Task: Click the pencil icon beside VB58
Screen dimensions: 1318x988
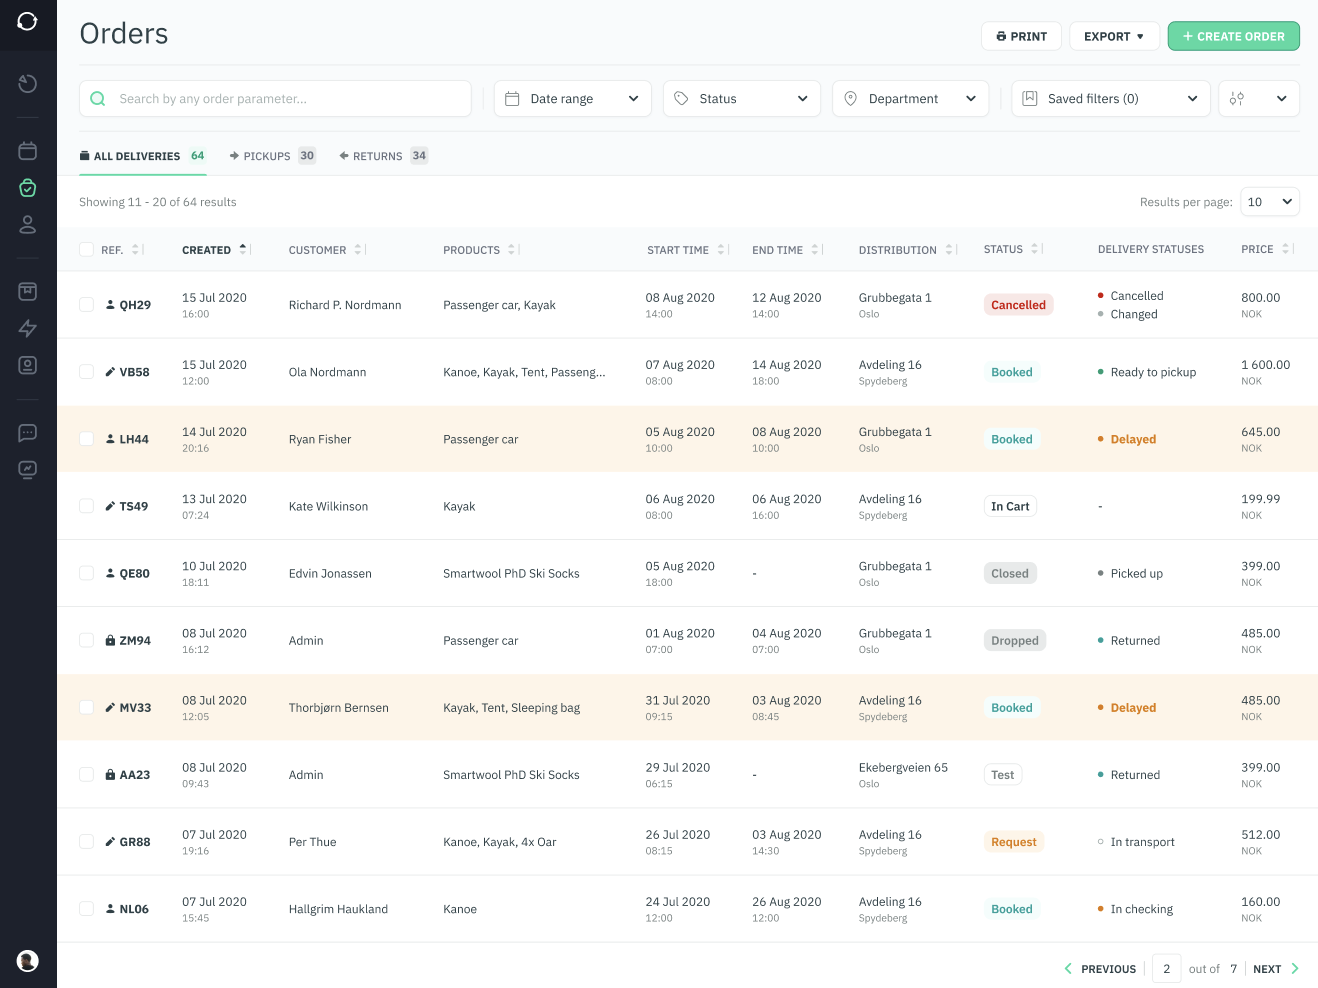Action: click(110, 372)
